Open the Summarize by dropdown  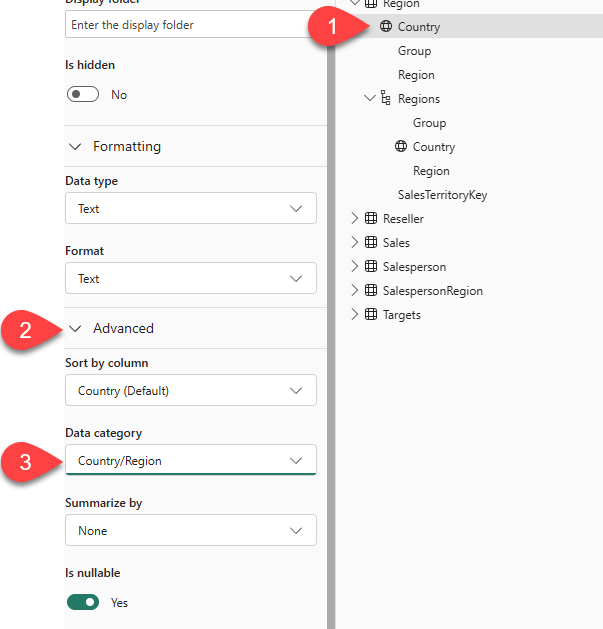tap(190, 531)
